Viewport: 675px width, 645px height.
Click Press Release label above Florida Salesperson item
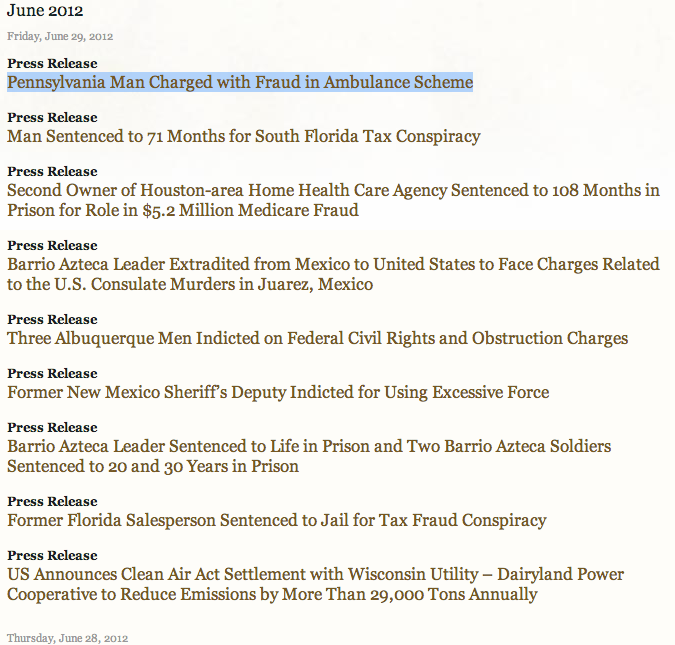tap(52, 502)
